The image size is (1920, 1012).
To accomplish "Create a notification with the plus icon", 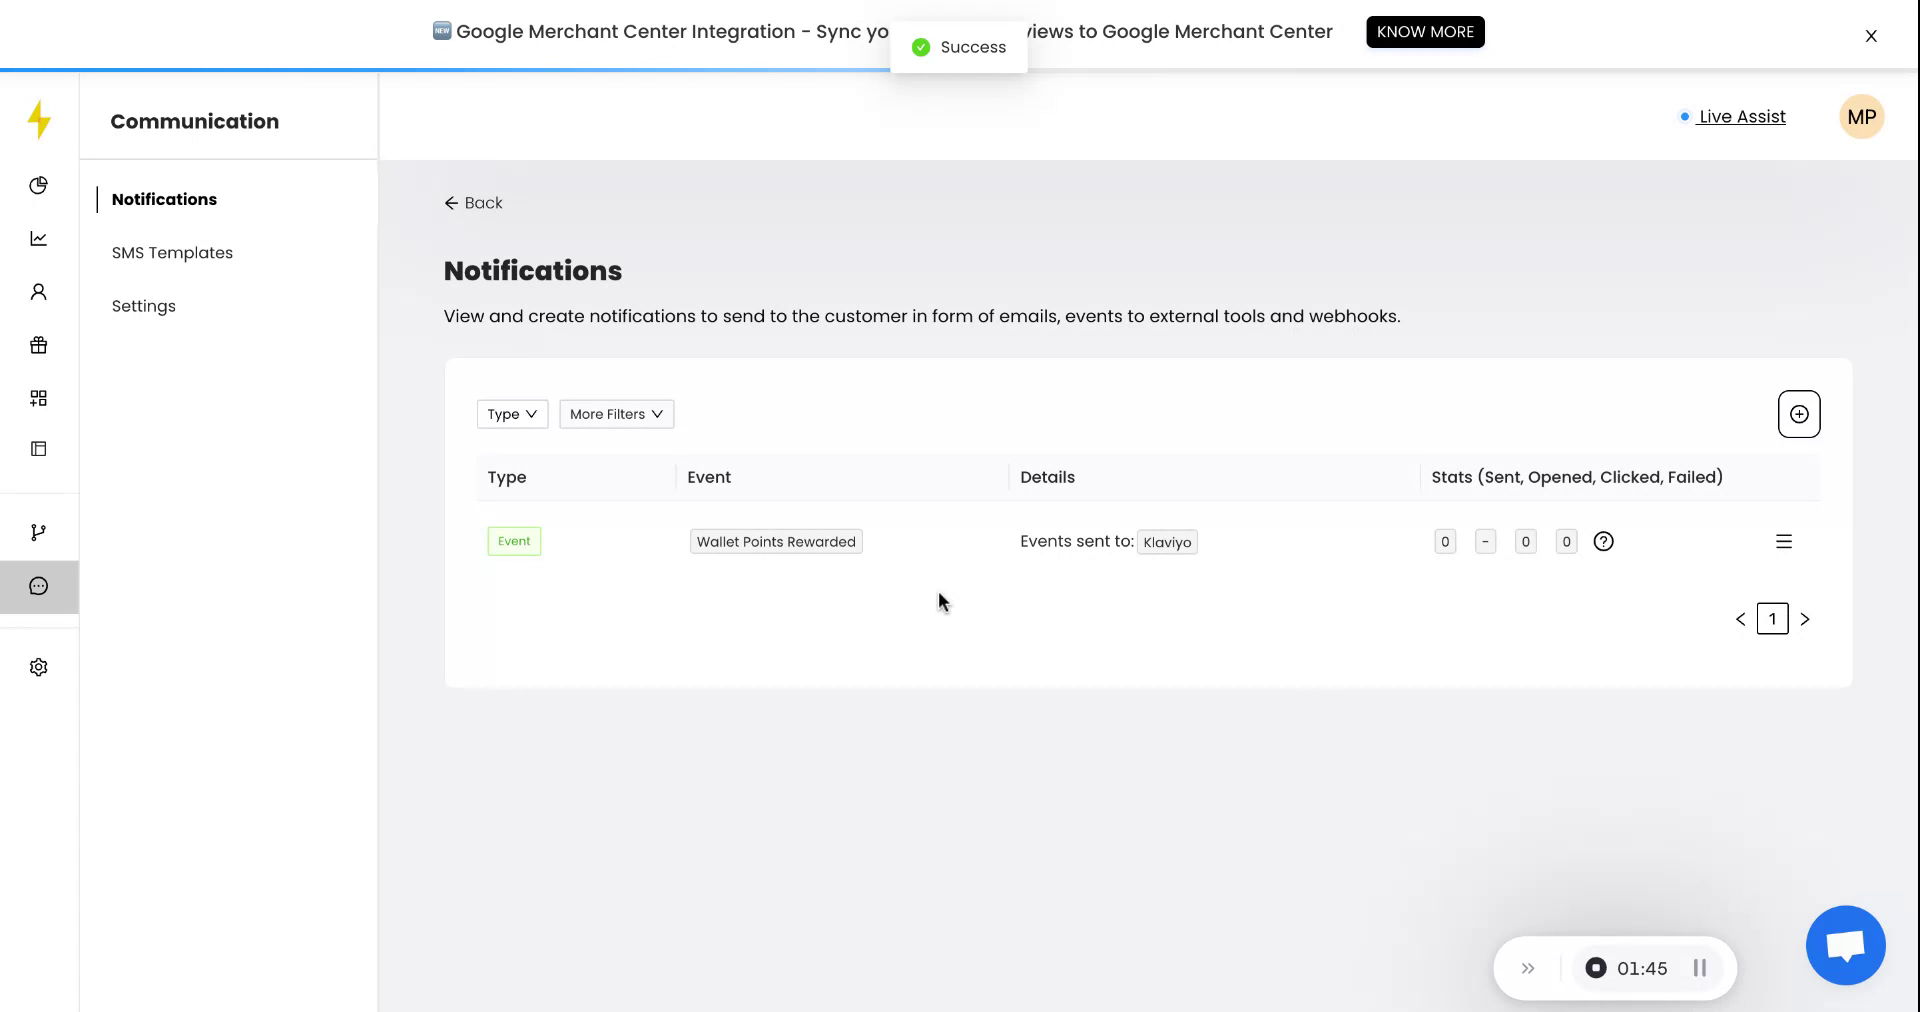I will (1799, 414).
